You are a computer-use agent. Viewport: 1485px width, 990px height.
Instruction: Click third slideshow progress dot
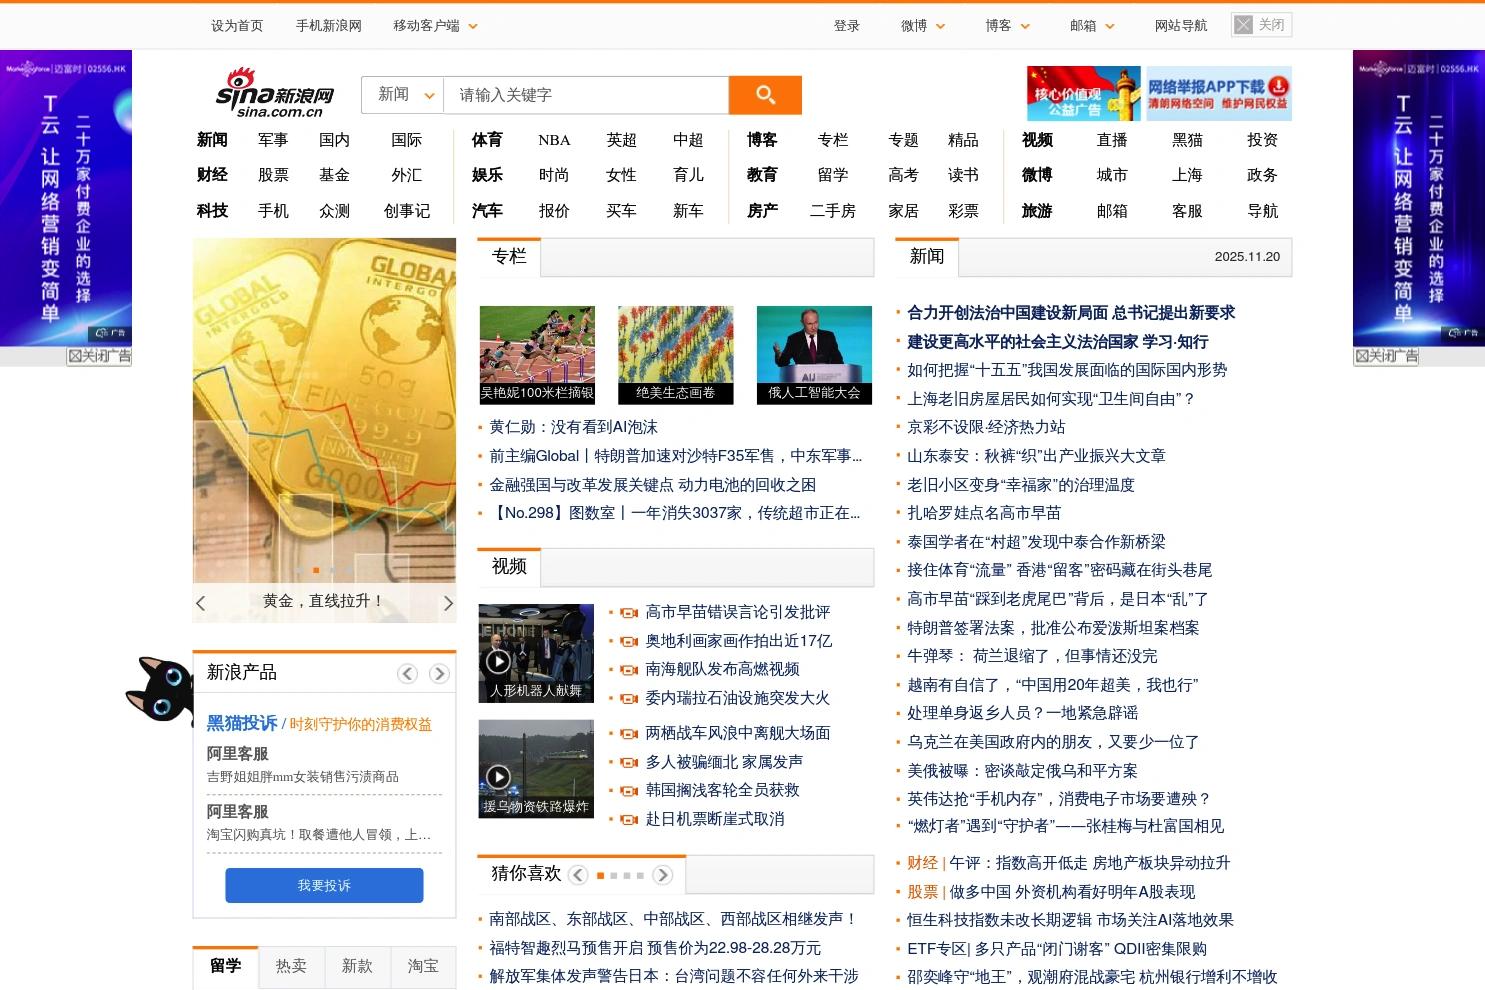tap(331, 568)
